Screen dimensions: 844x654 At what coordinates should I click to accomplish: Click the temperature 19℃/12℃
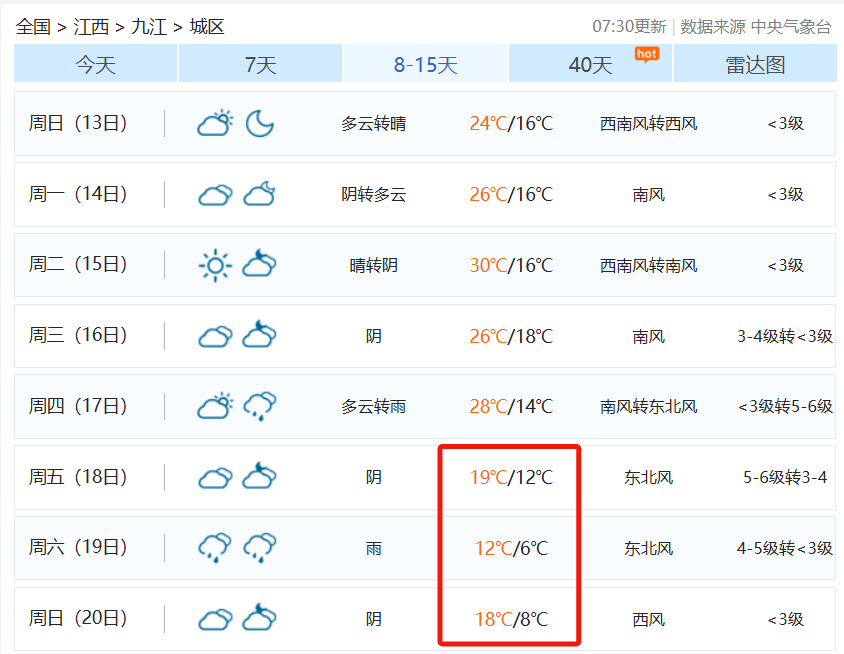coord(511,477)
